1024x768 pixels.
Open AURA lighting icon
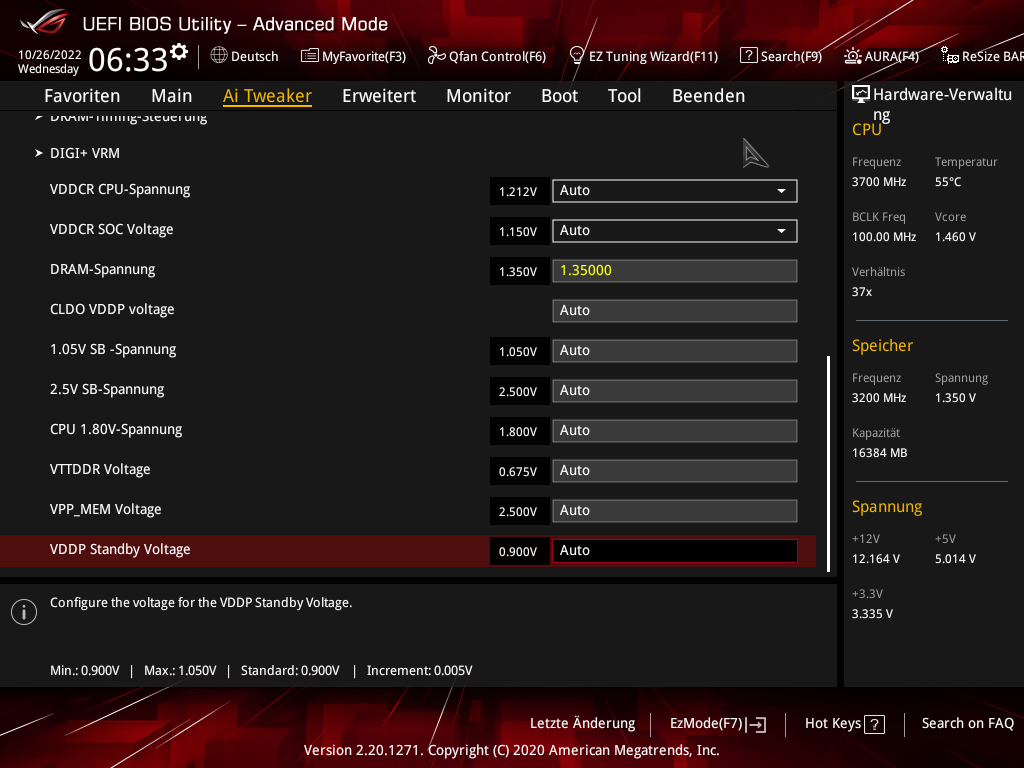pyautogui.click(x=852, y=56)
